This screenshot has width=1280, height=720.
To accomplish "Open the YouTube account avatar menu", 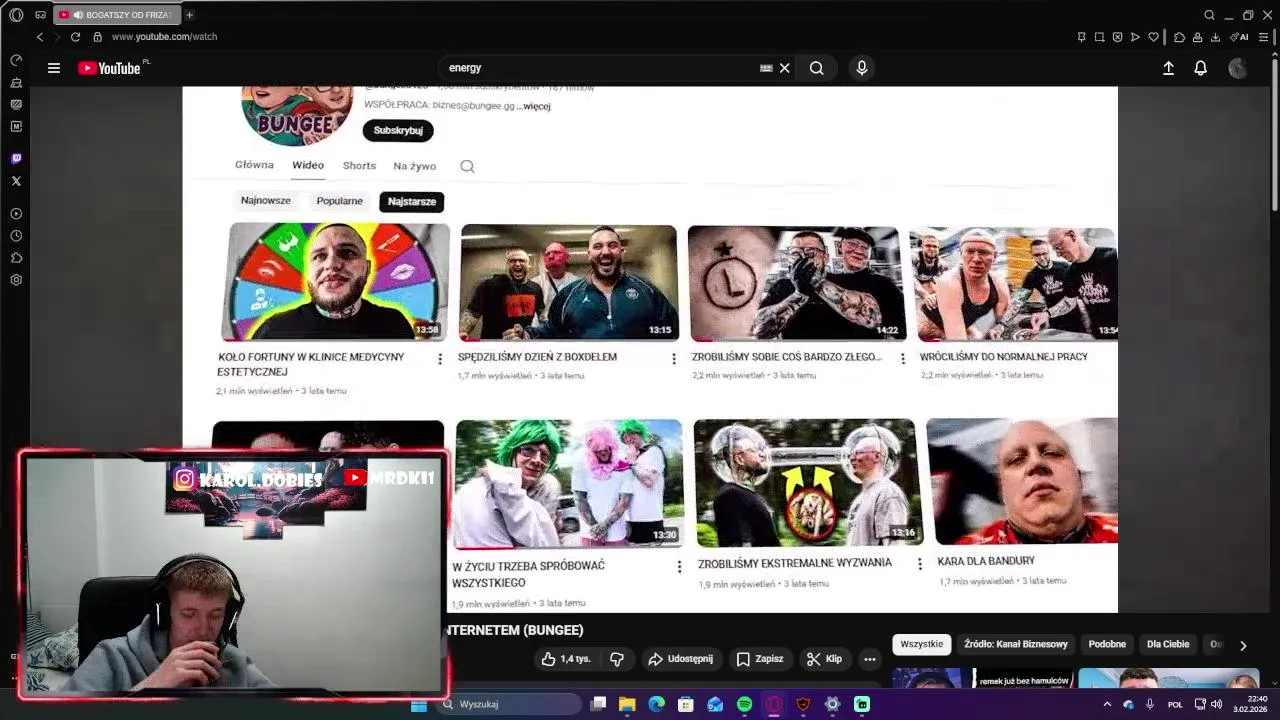I will (x=1238, y=68).
